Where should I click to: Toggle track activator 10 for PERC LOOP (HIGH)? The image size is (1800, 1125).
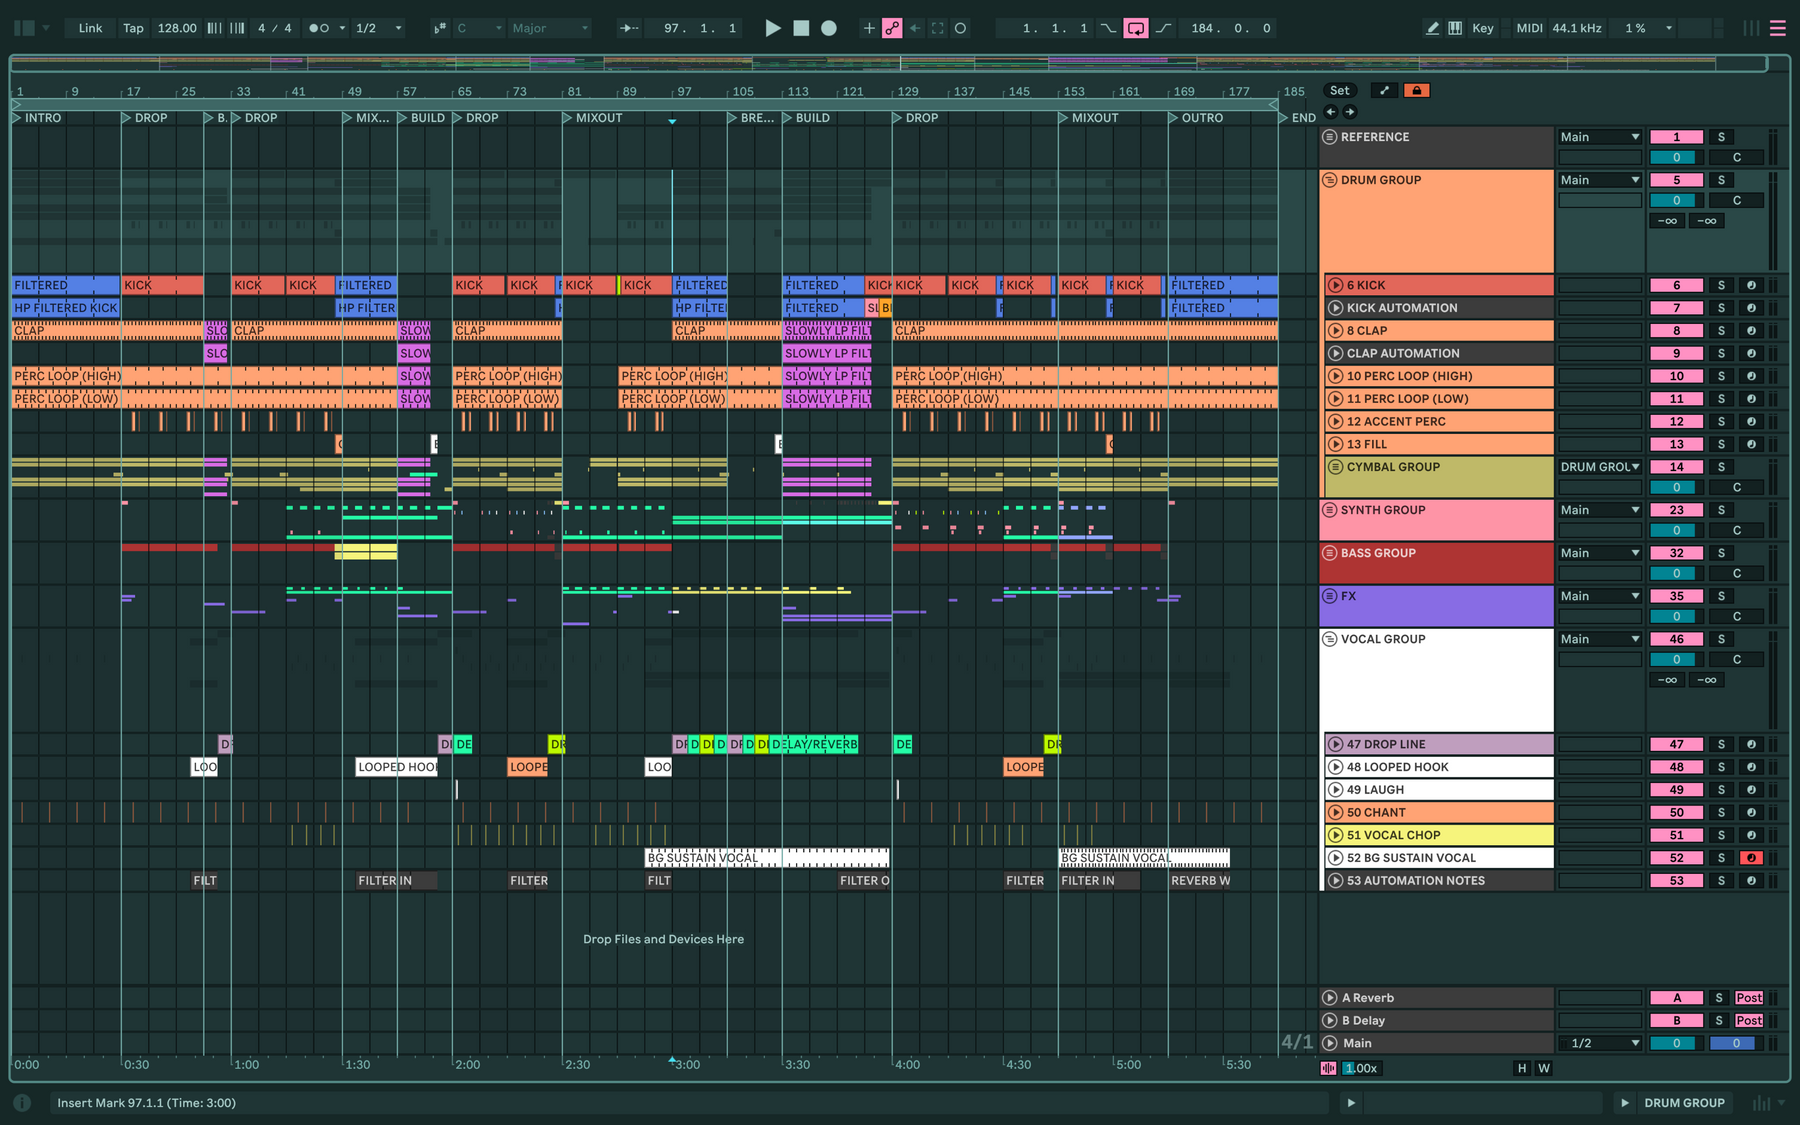[x=1676, y=376]
